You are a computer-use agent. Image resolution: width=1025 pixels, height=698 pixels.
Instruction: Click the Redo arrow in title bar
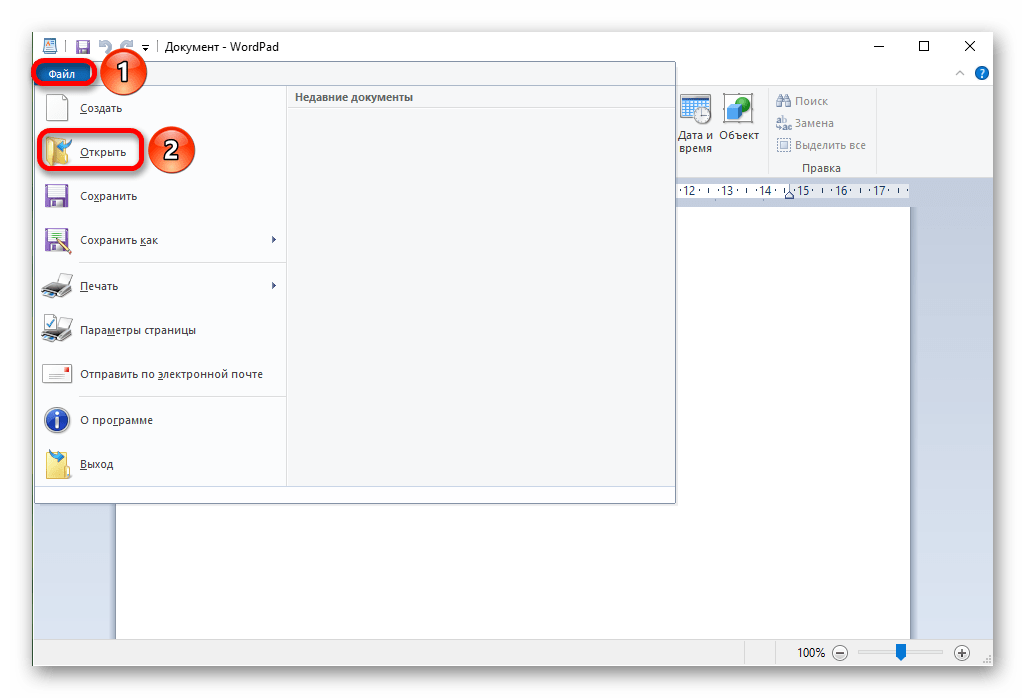coord(127,46)
